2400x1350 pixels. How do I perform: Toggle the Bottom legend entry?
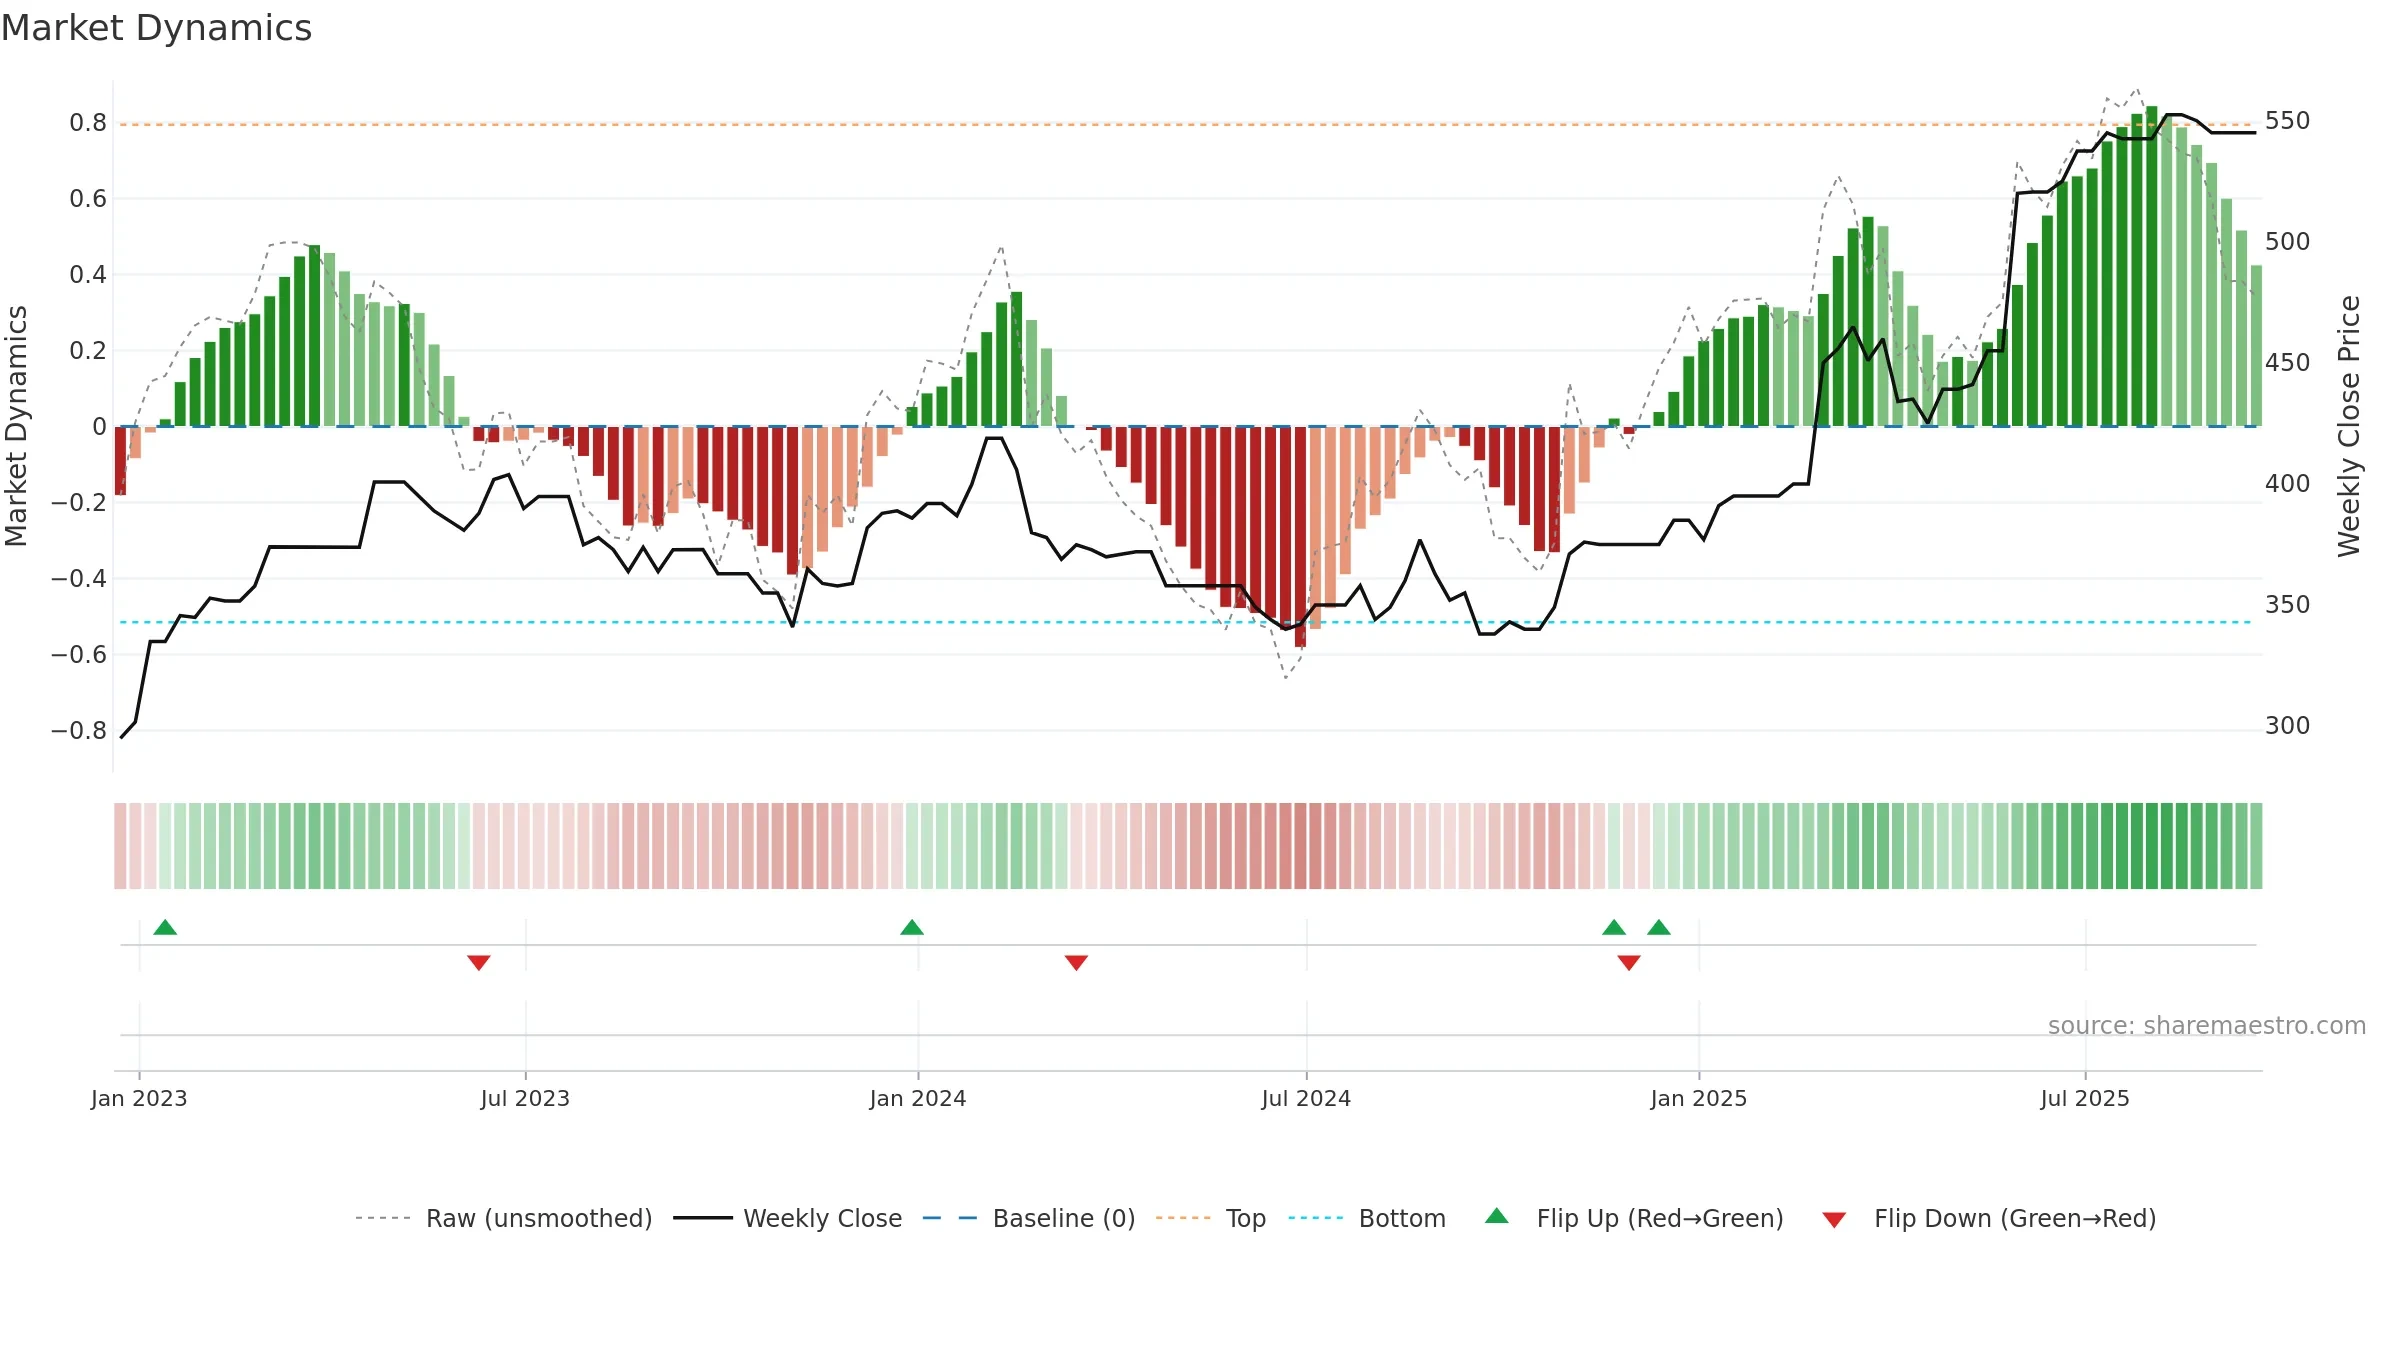coord(1367,1218)
